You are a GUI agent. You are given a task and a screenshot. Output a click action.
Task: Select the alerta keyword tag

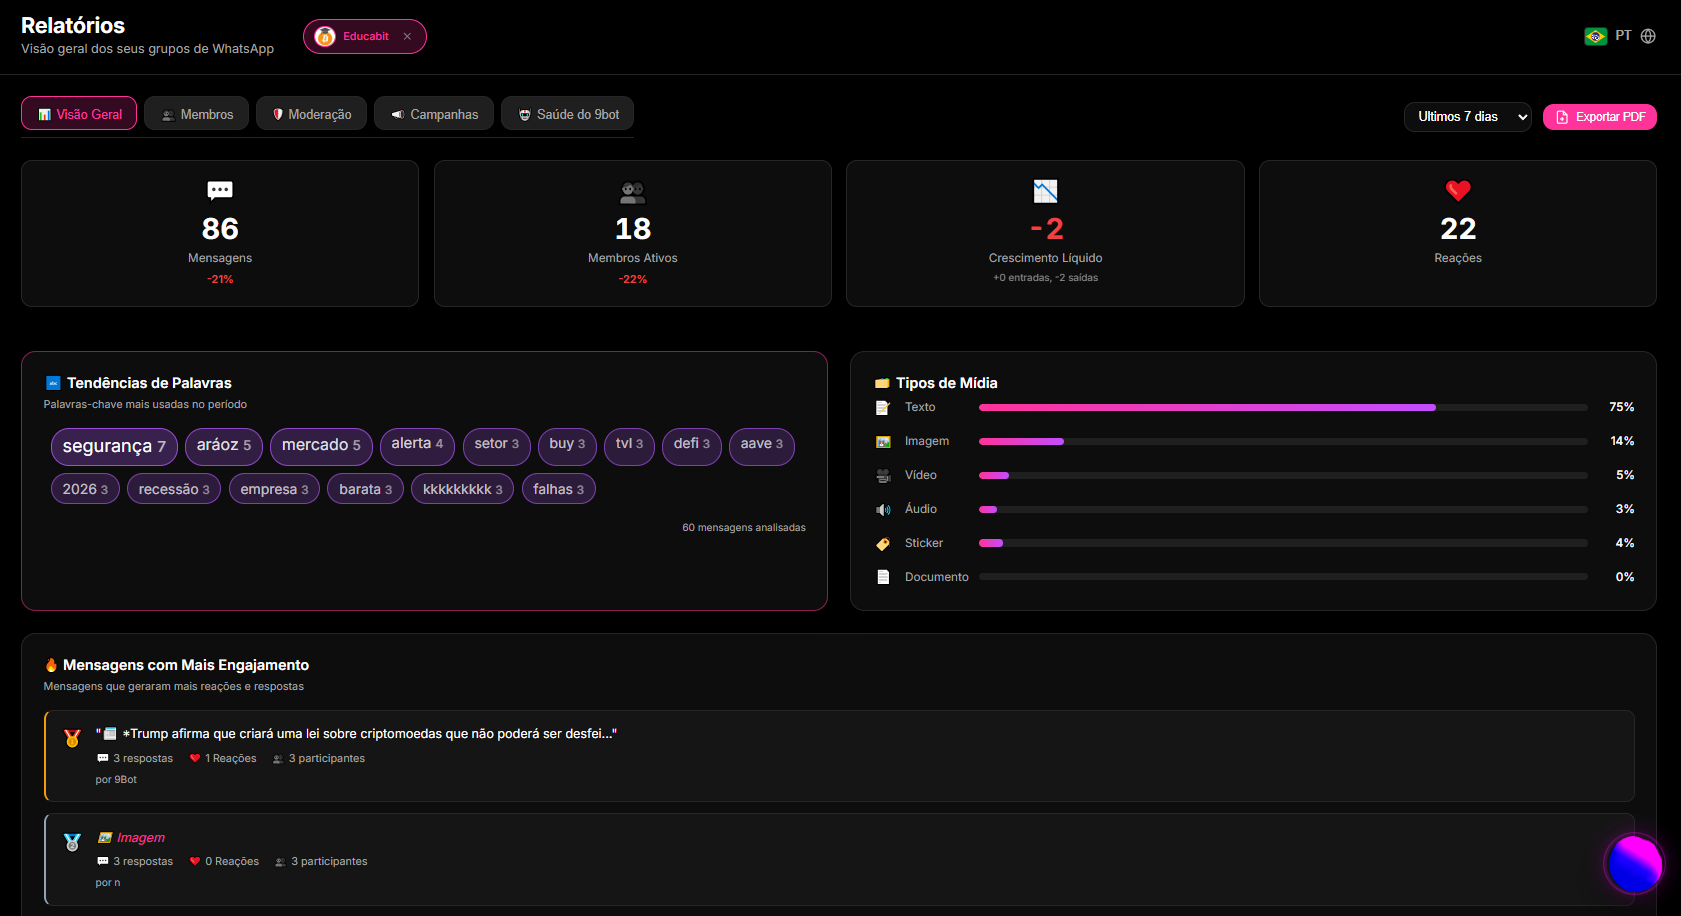coord(417,446)
